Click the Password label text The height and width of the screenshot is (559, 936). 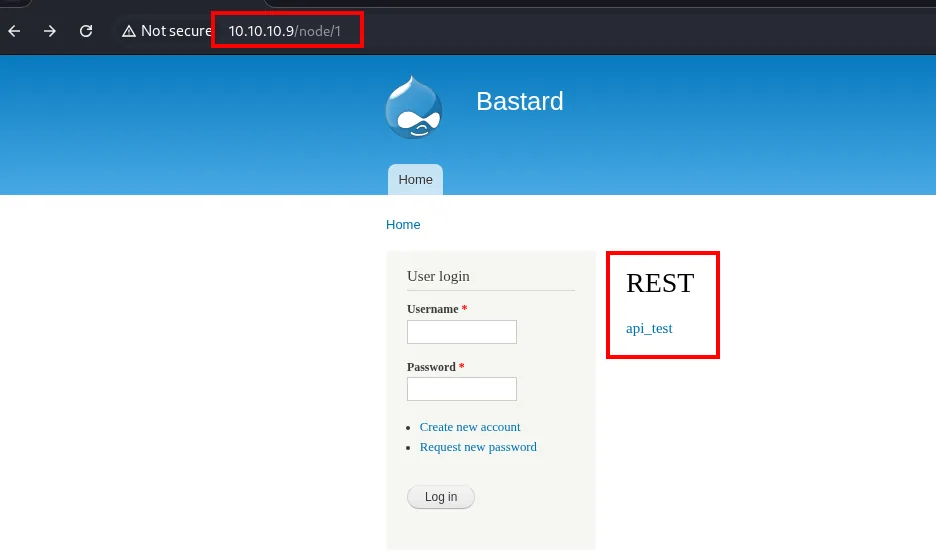pyautogui.click(x=431, y=367)
